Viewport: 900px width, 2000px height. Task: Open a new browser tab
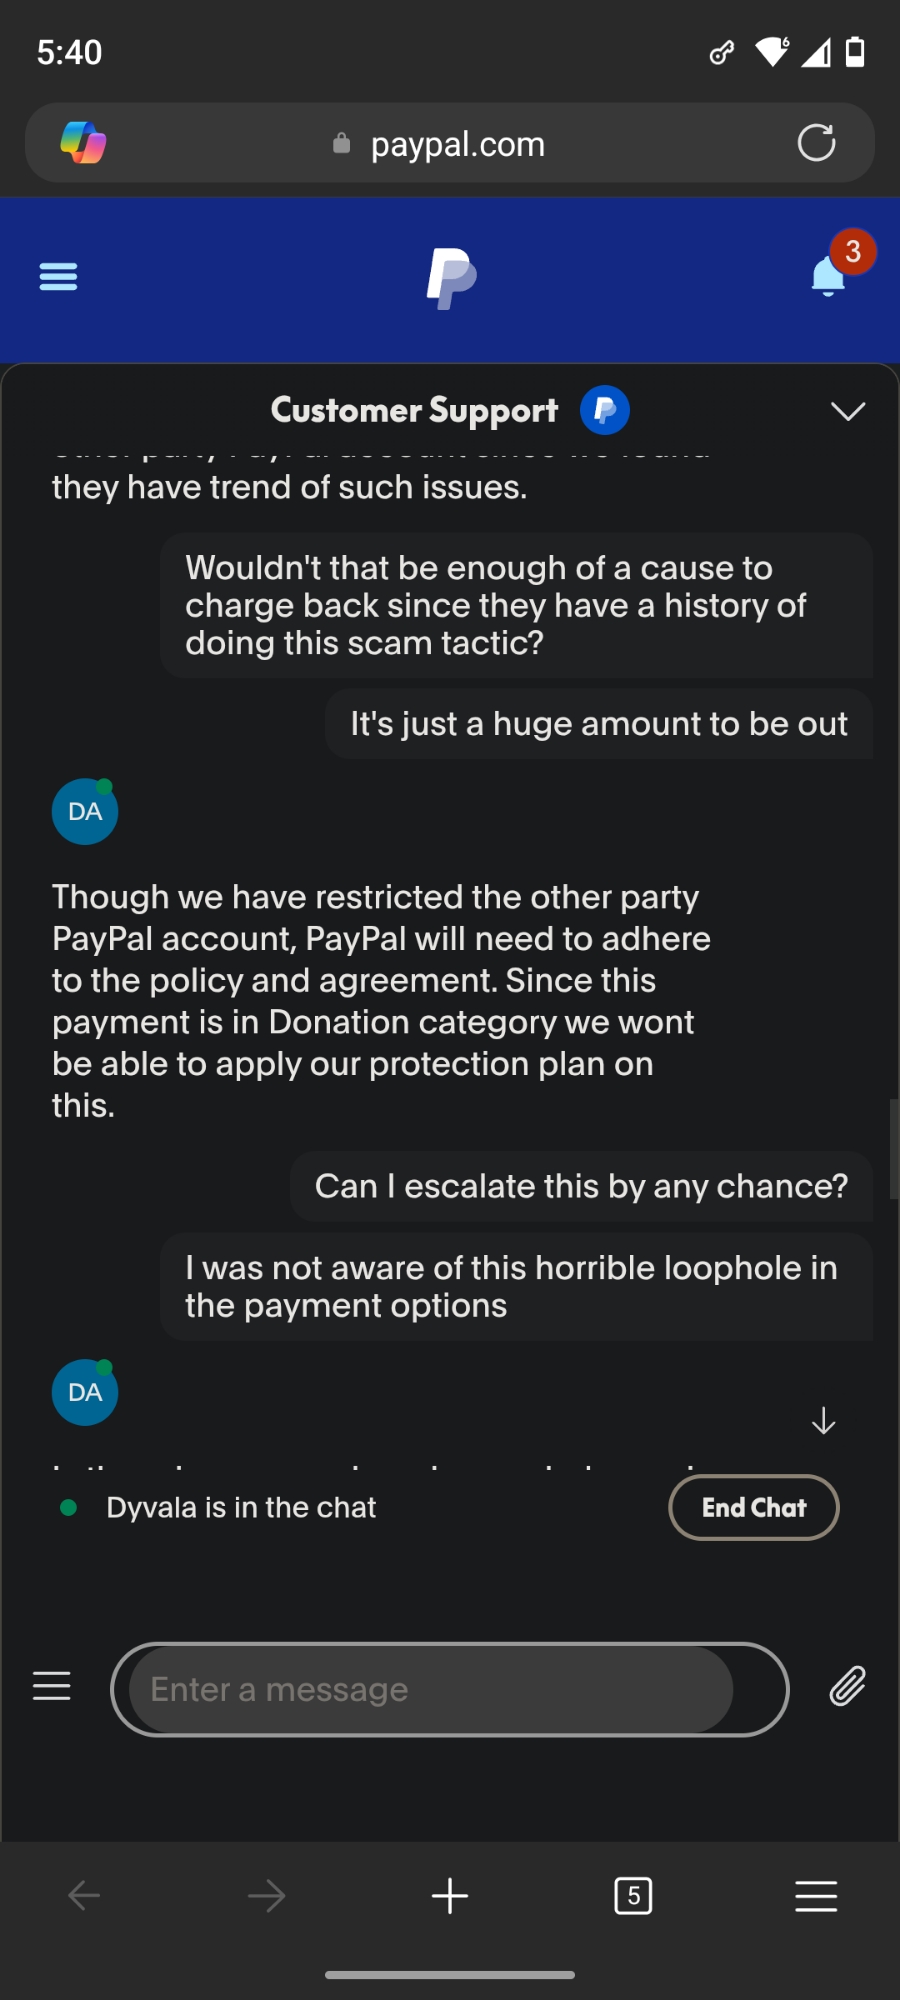tap(450, 1896)
